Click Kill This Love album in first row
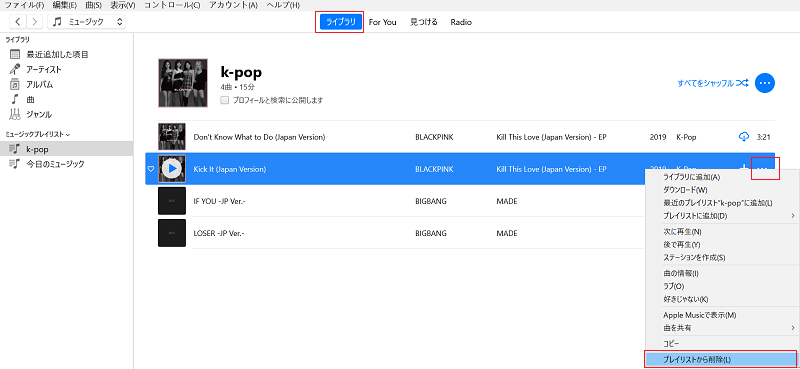Screen dimensions: 800x369 551,137
